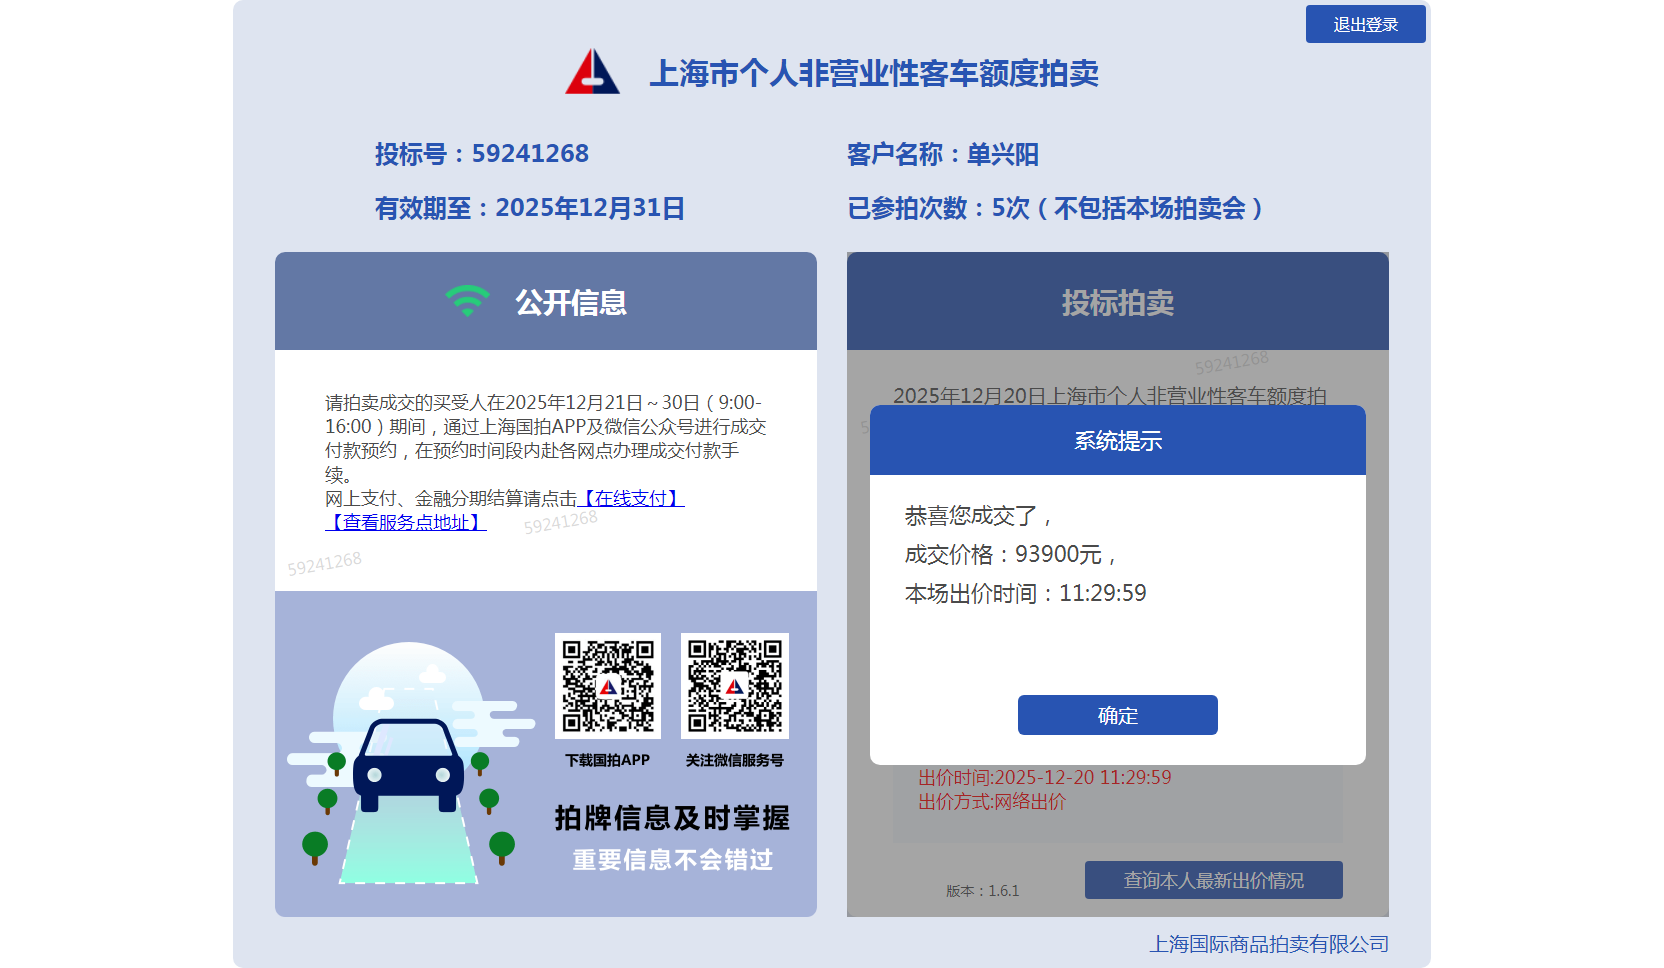This screenshot has height=968, width=1664.
Task: Open the 查看服务点地址 link
Action: pos(406,522)
